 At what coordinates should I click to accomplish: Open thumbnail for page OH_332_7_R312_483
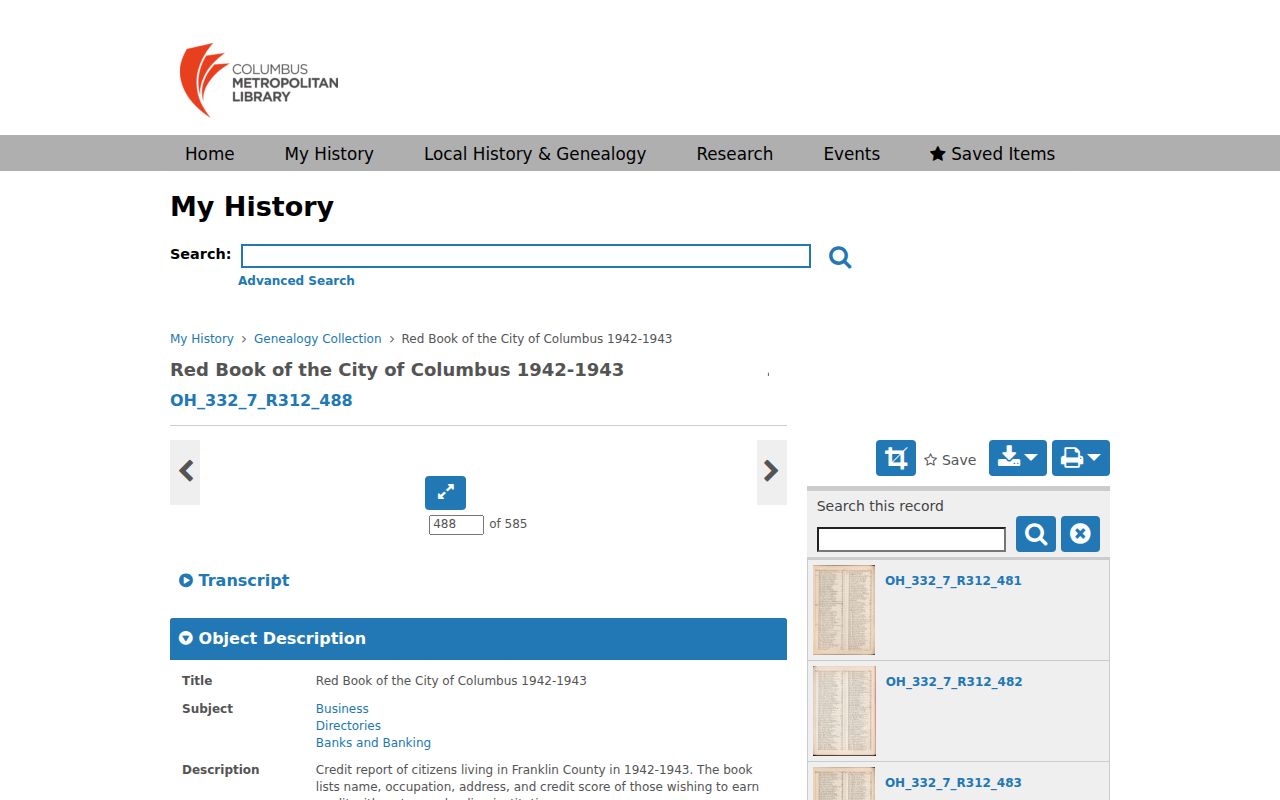844,783
